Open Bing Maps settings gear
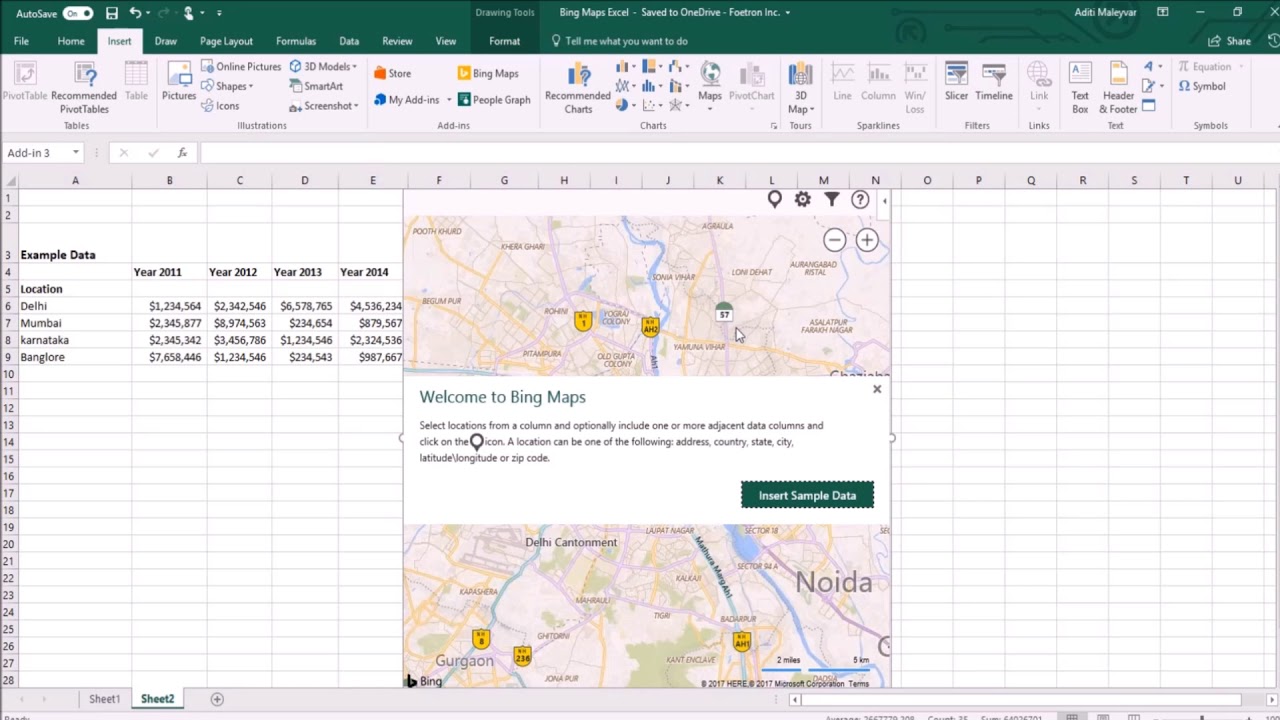 802,200
